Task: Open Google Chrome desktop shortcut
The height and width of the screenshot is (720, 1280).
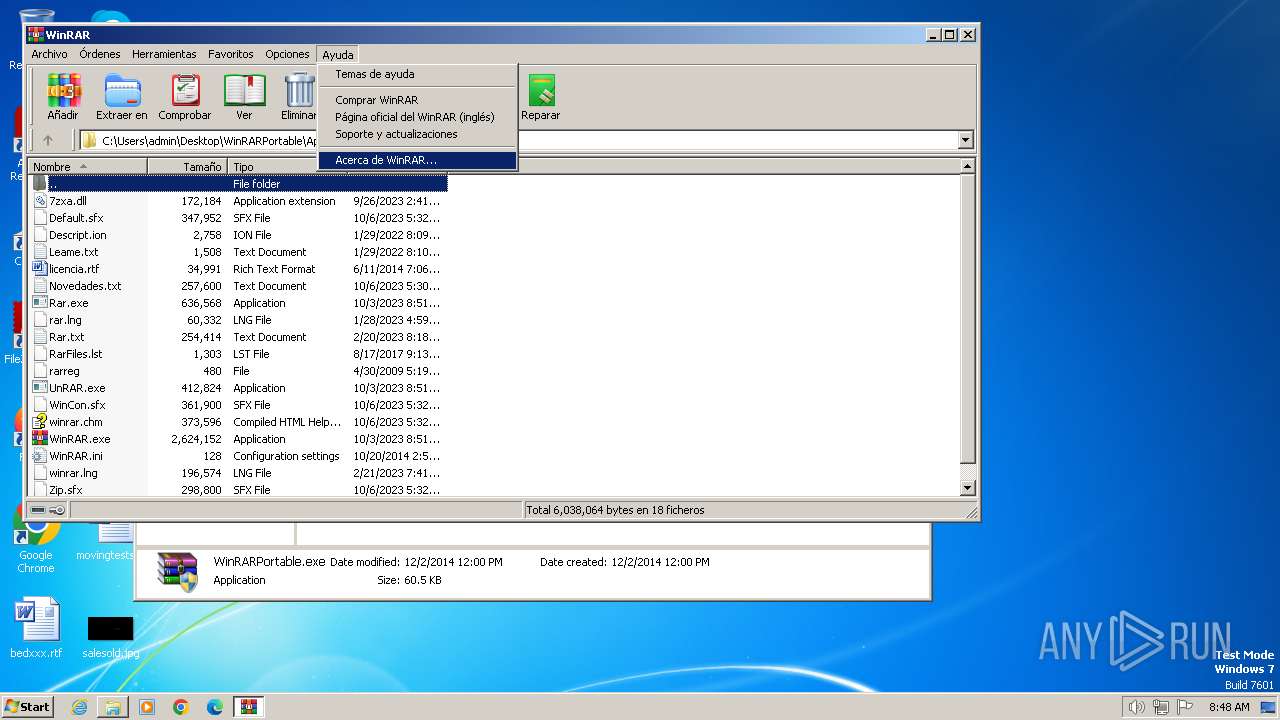Action: (x=36, y=538)
